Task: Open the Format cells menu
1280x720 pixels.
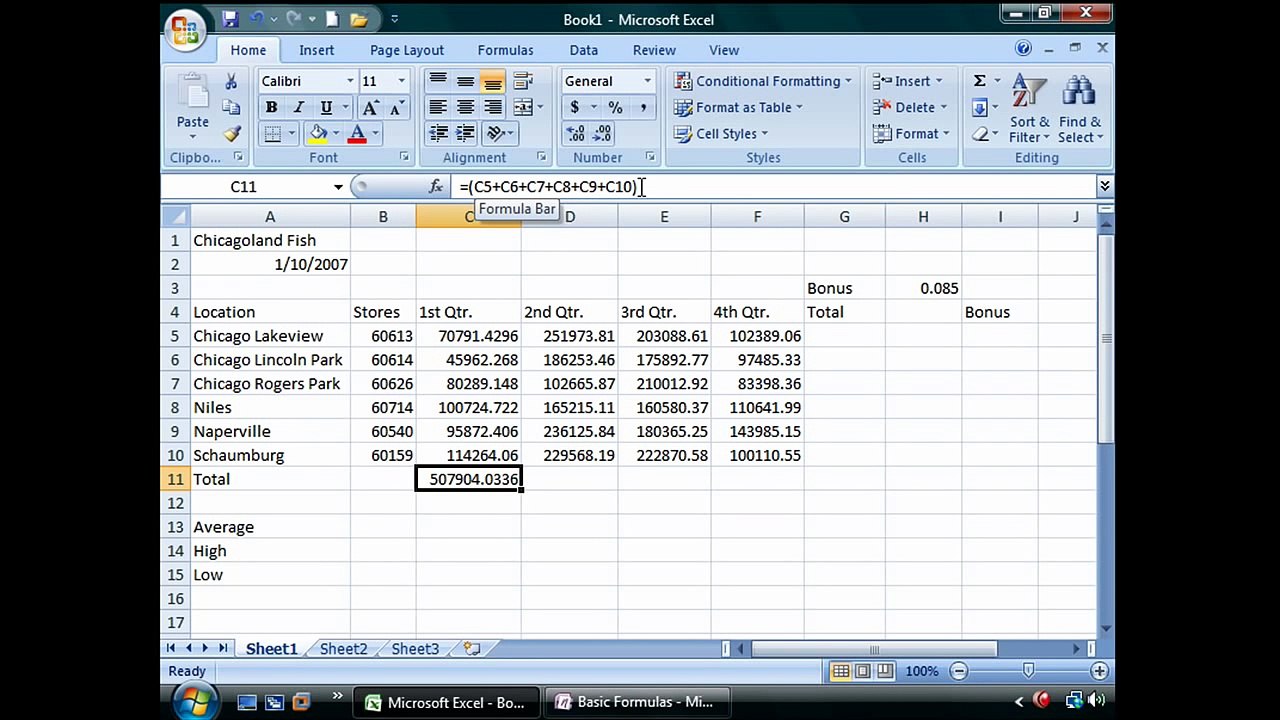Action: (912, 134)
